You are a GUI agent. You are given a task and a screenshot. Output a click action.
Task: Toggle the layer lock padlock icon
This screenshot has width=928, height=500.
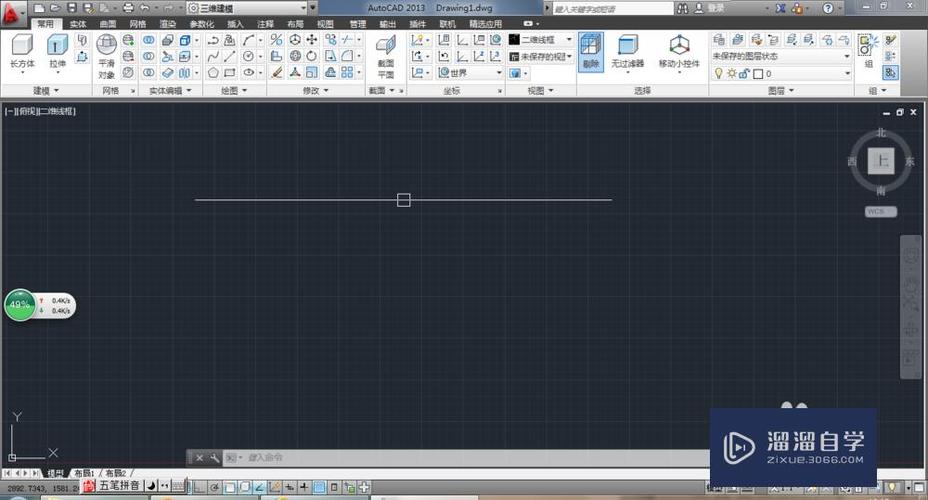tap(745, 73)
